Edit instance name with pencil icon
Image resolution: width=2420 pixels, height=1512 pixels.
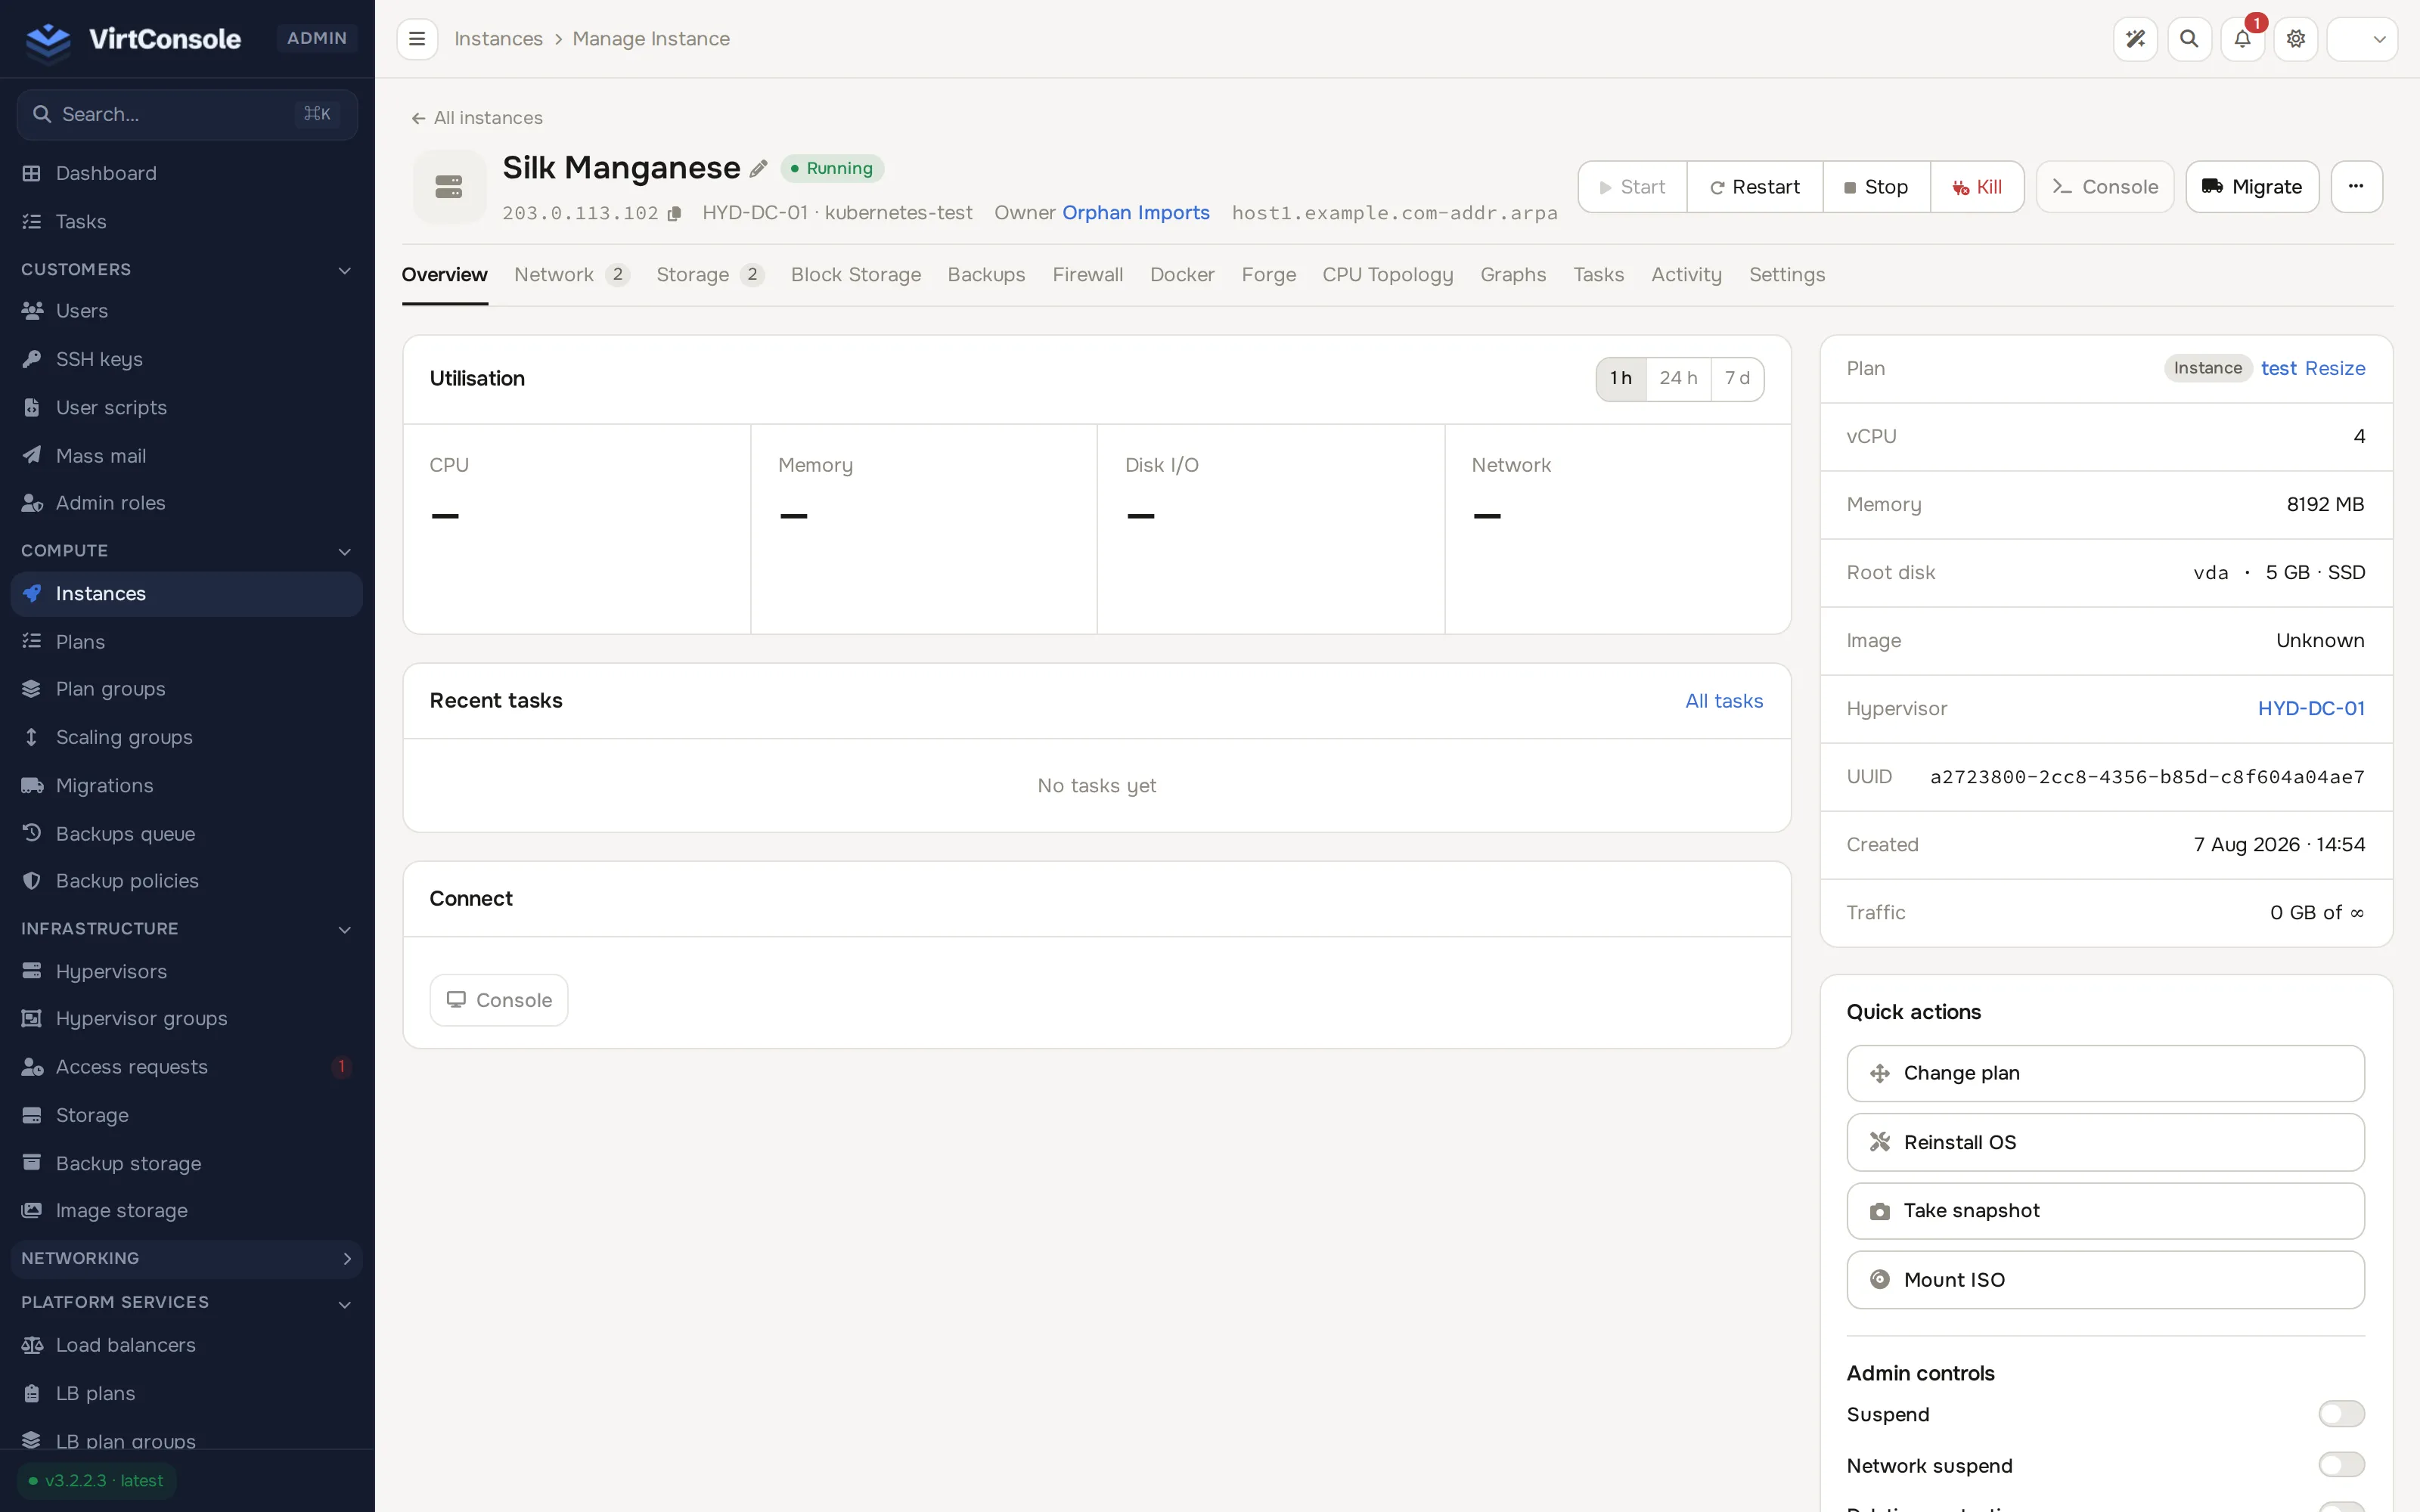pyautogui.click(x=759, y=168)
